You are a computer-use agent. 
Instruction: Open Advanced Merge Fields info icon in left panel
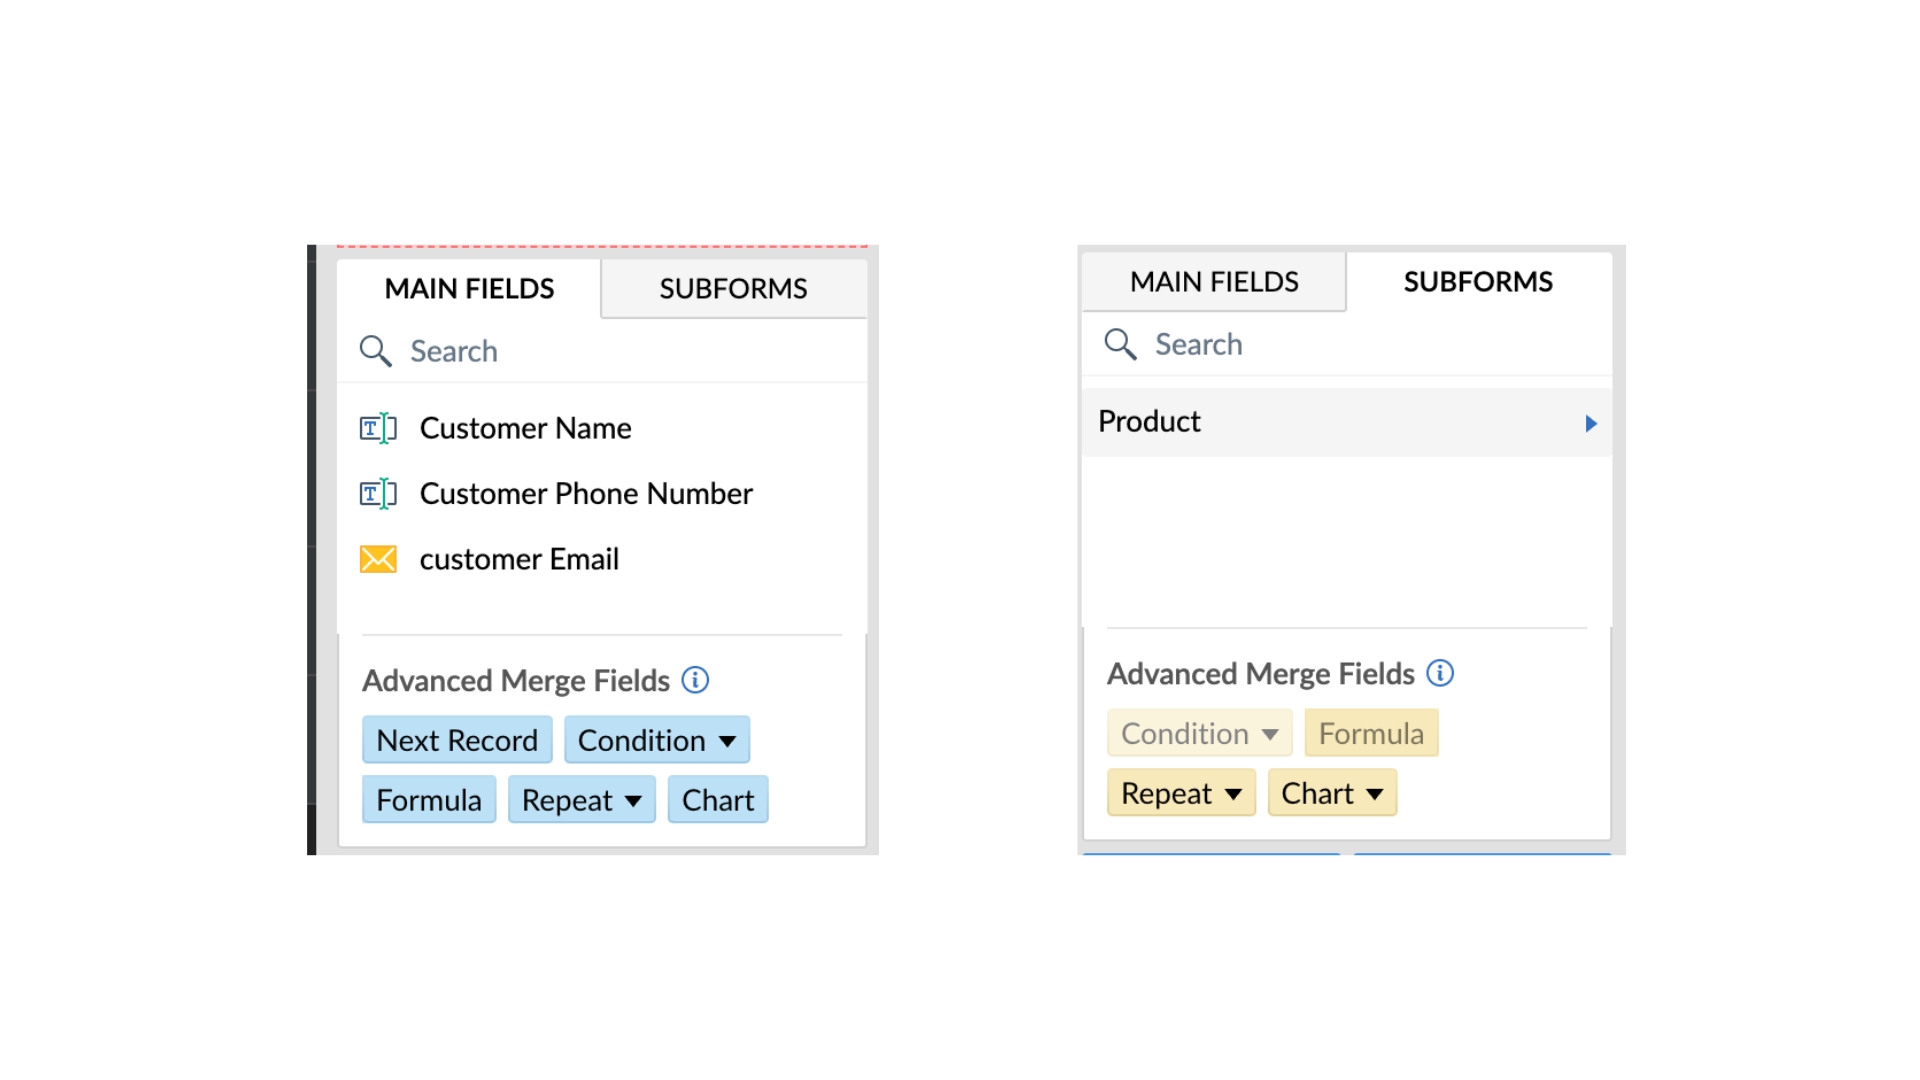click(x=695, y=680)
